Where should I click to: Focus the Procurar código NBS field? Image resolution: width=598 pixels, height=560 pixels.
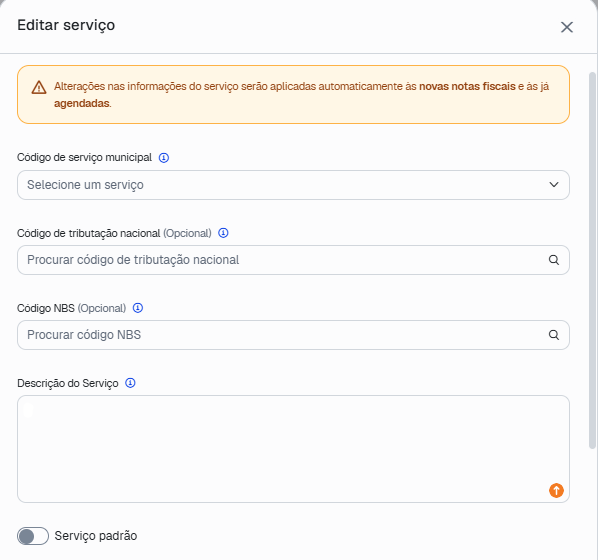(x=293, y=335)
